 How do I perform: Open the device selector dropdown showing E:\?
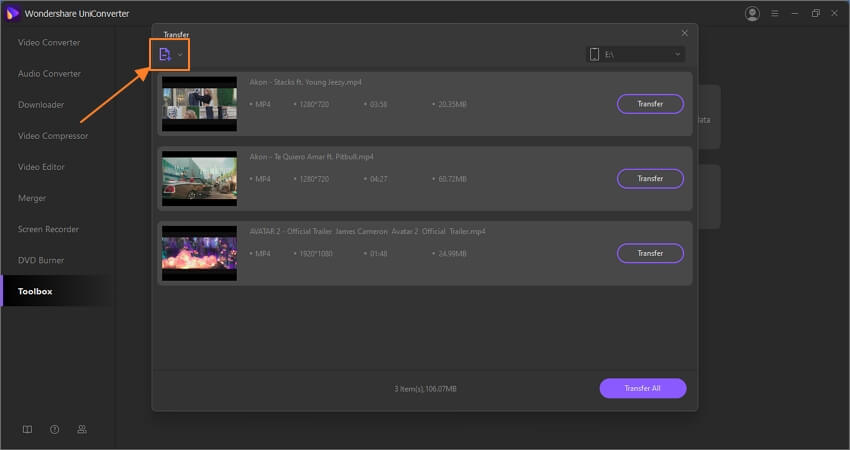[635, 54]
